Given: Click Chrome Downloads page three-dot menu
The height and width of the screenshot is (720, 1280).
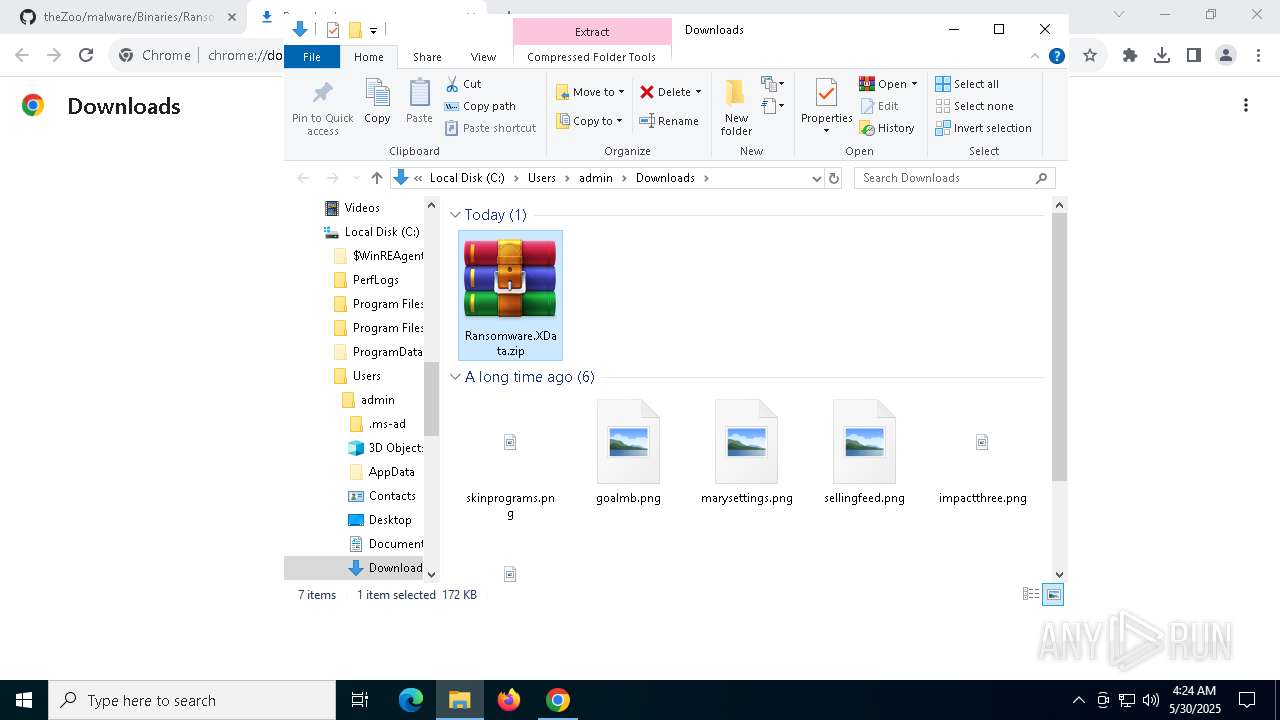Looking at the screenshot, I should pos(1246,105).
